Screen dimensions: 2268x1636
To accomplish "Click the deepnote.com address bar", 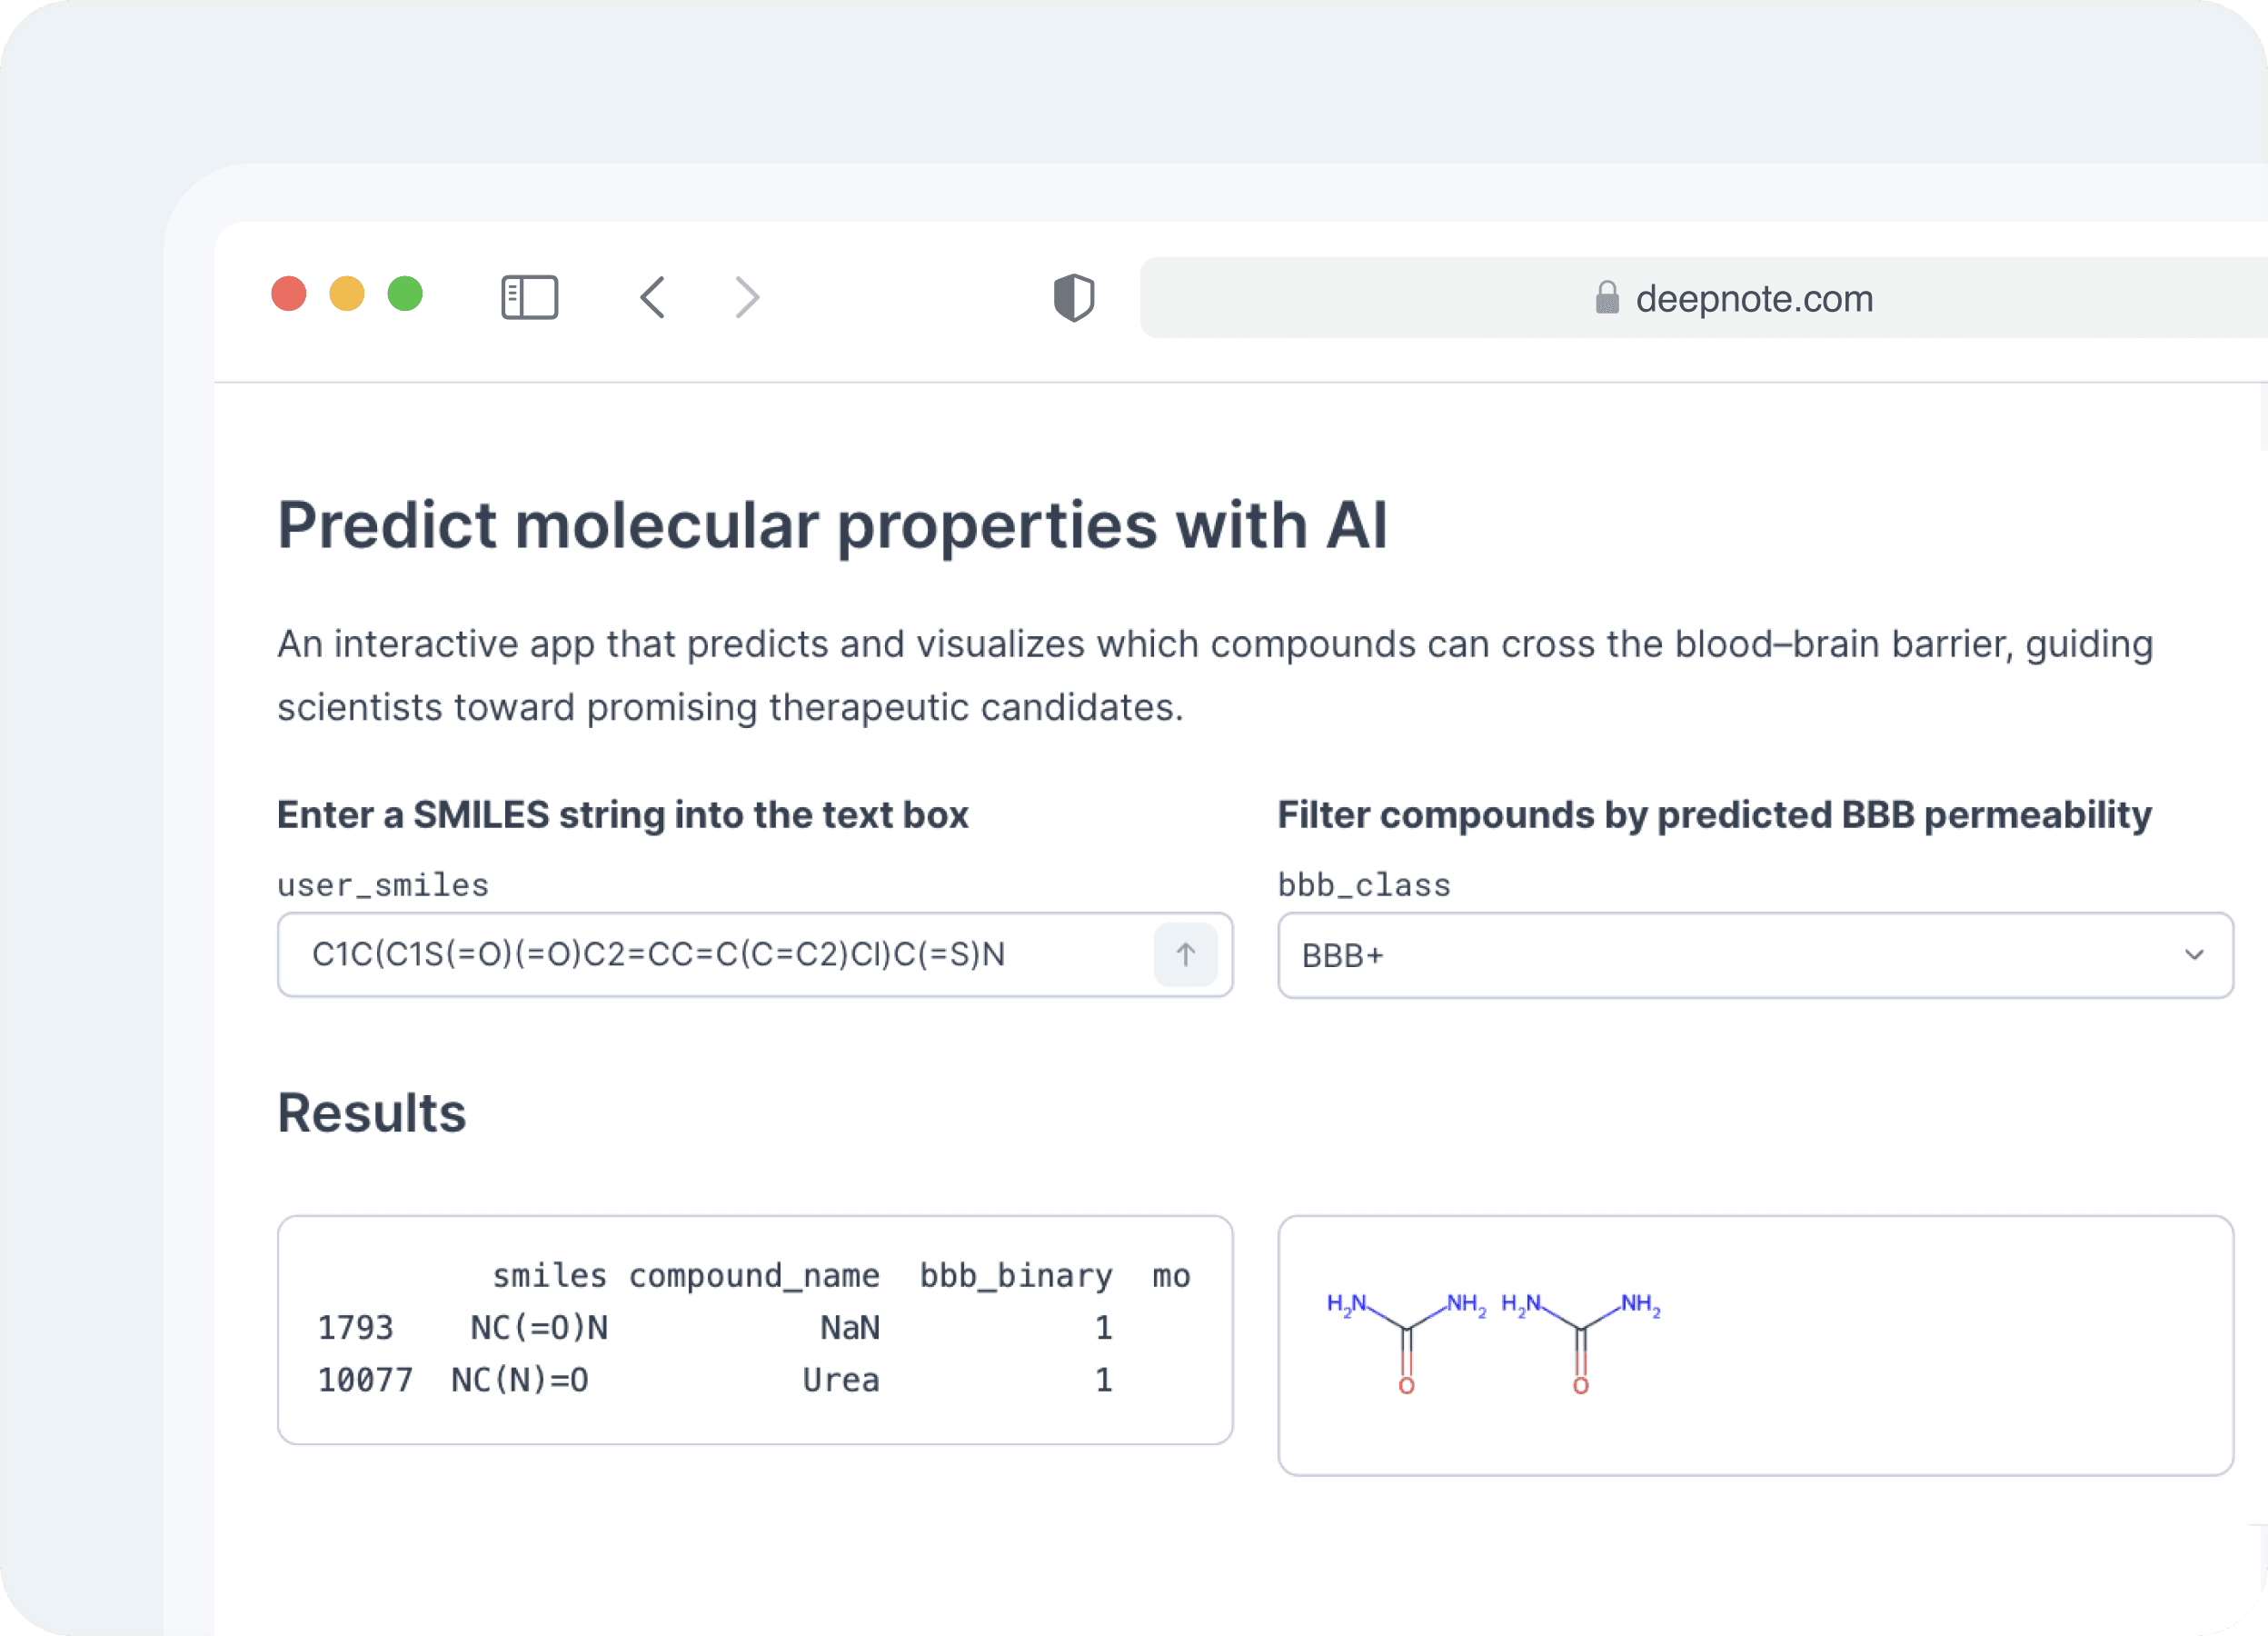I will (1753, 299).
